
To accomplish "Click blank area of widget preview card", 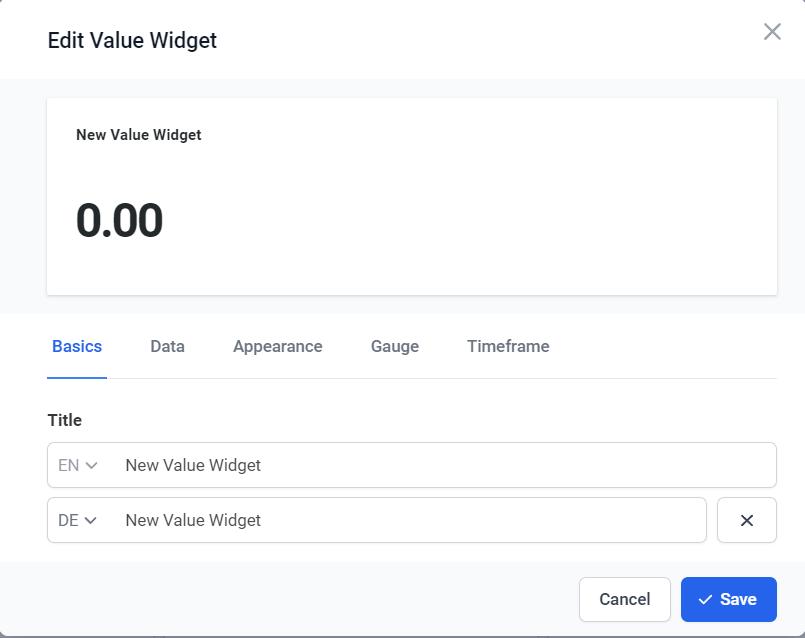I will pos(500,220).
